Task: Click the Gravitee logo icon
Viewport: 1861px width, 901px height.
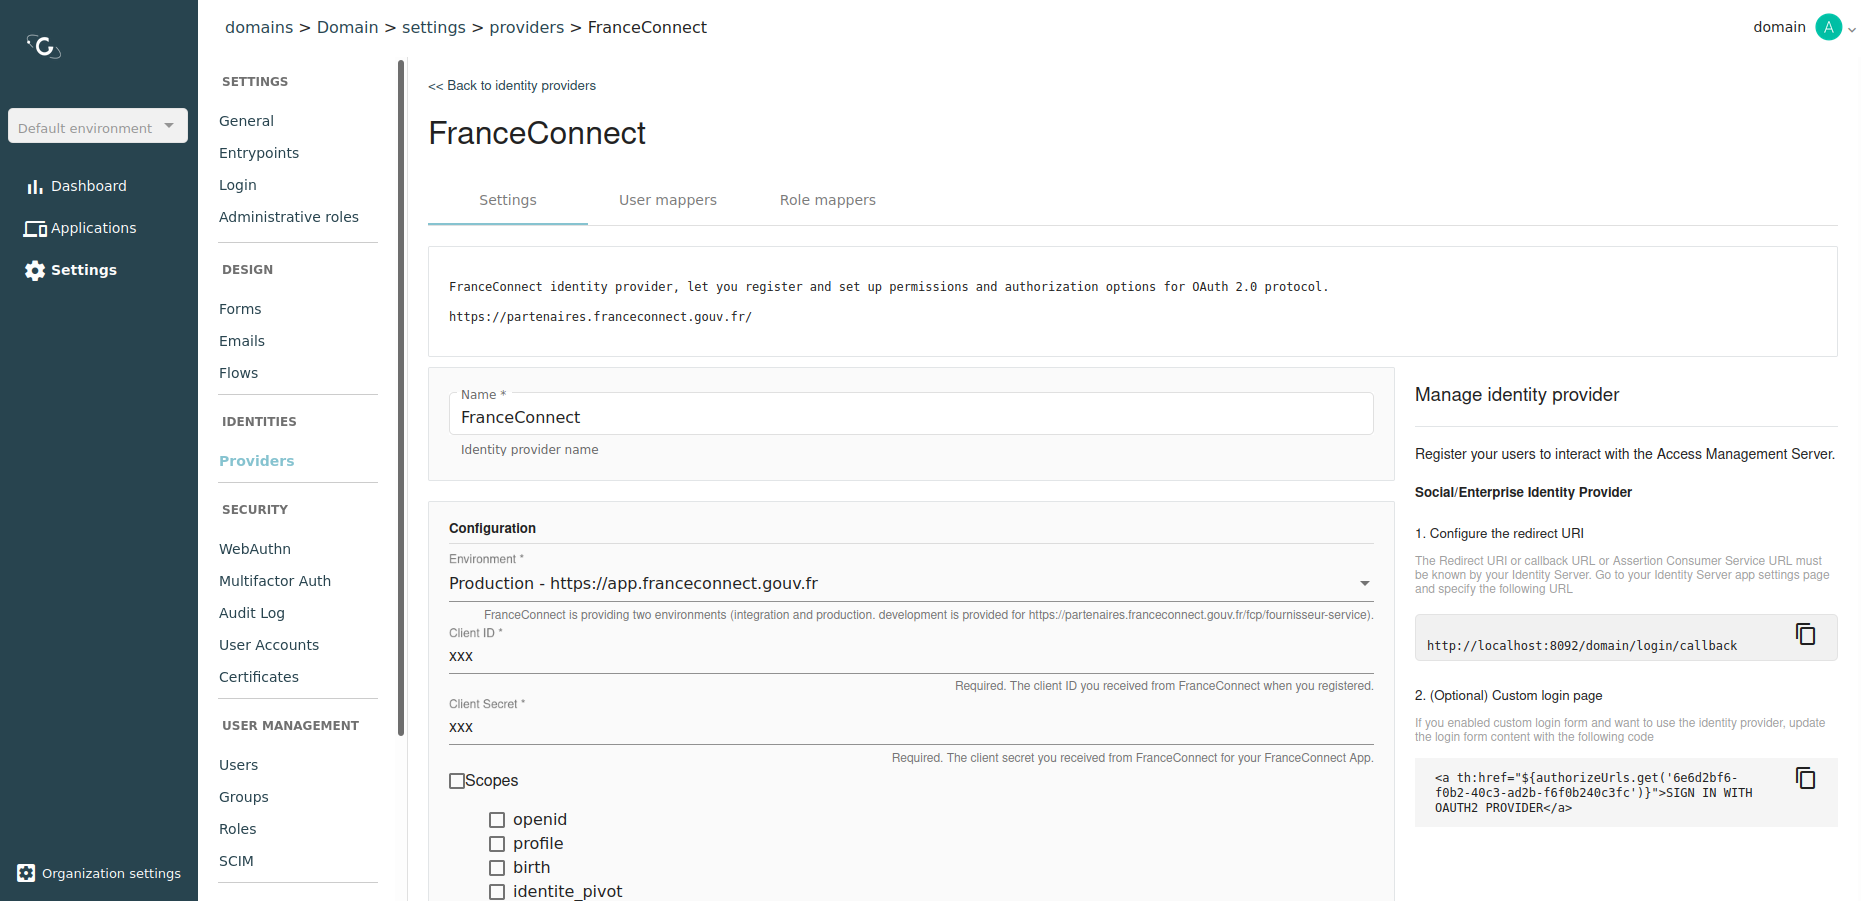Action: [44, 46]
